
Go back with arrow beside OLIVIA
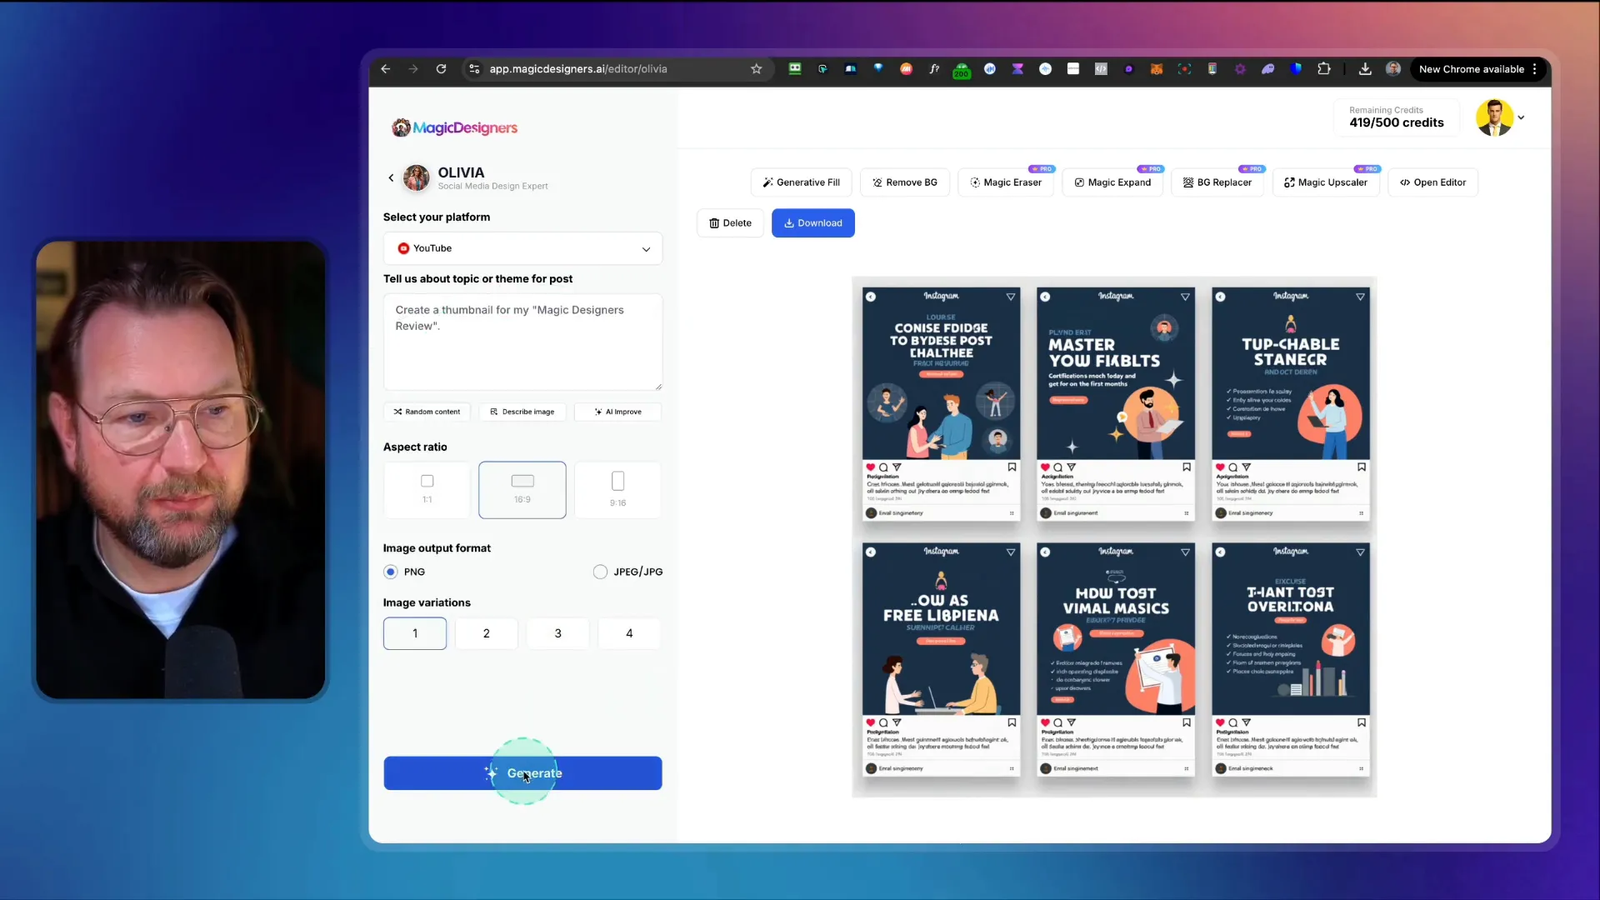391,178
